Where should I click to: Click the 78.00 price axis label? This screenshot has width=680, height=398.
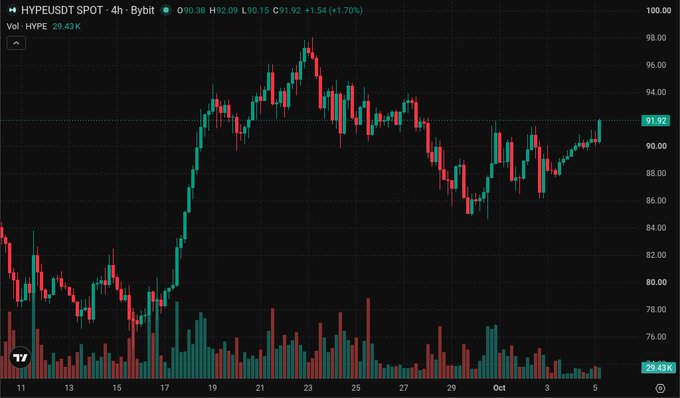[x=656, y=309]
